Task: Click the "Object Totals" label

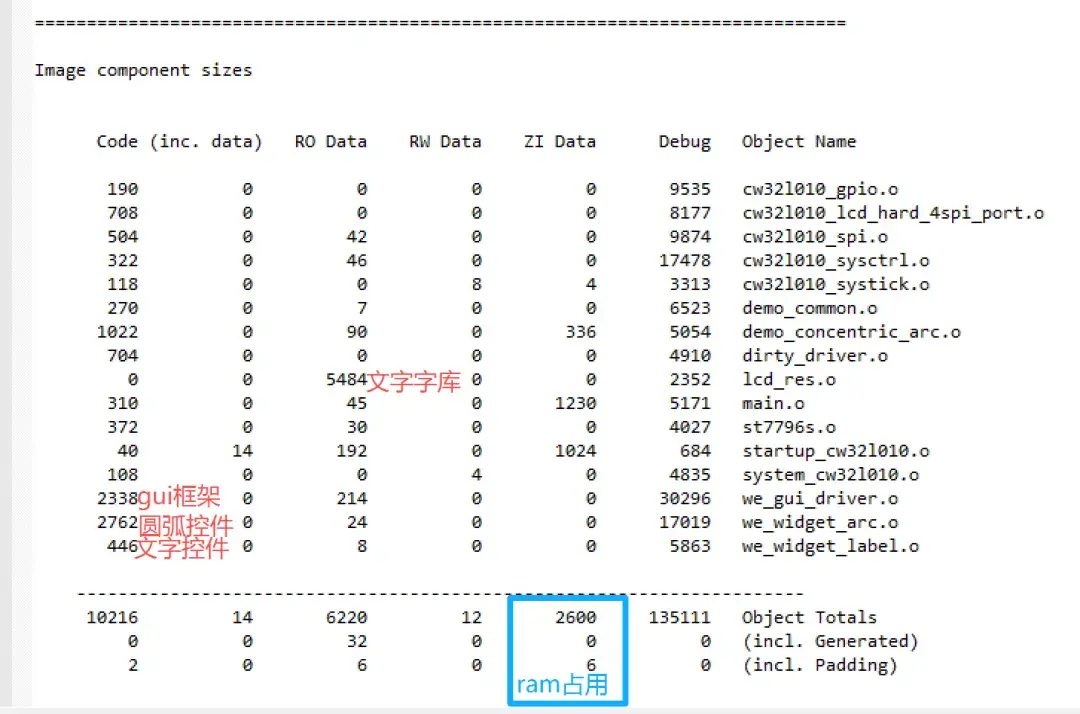Action: [809, 618]
